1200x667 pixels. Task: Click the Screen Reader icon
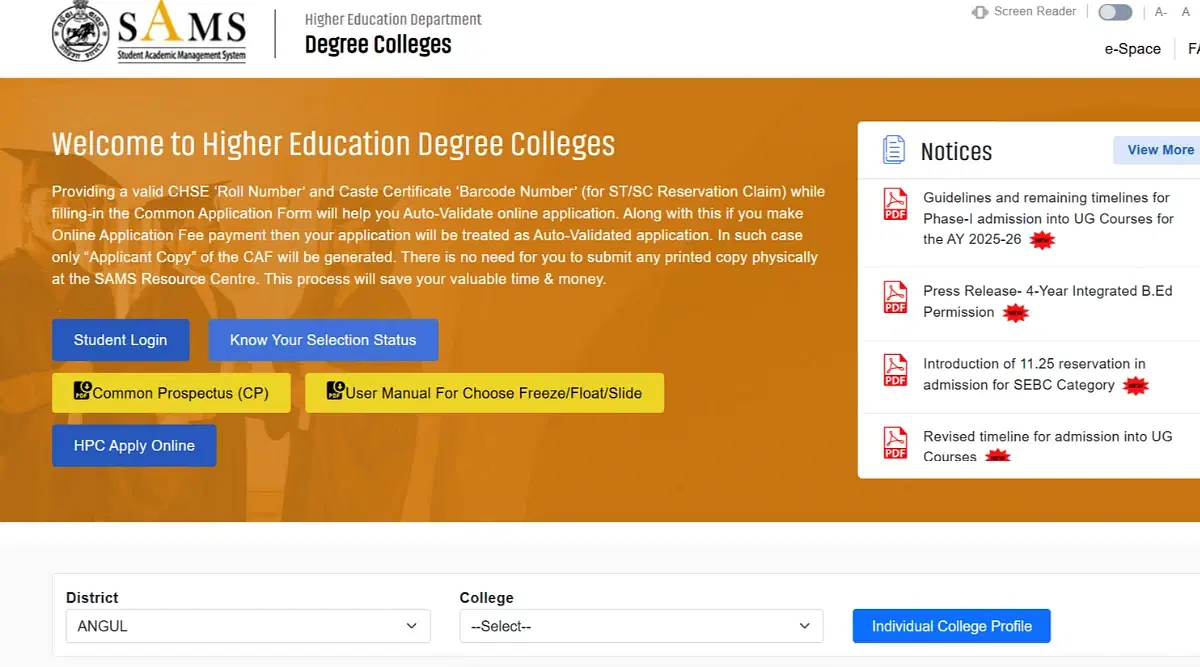[x=980, y=12]
